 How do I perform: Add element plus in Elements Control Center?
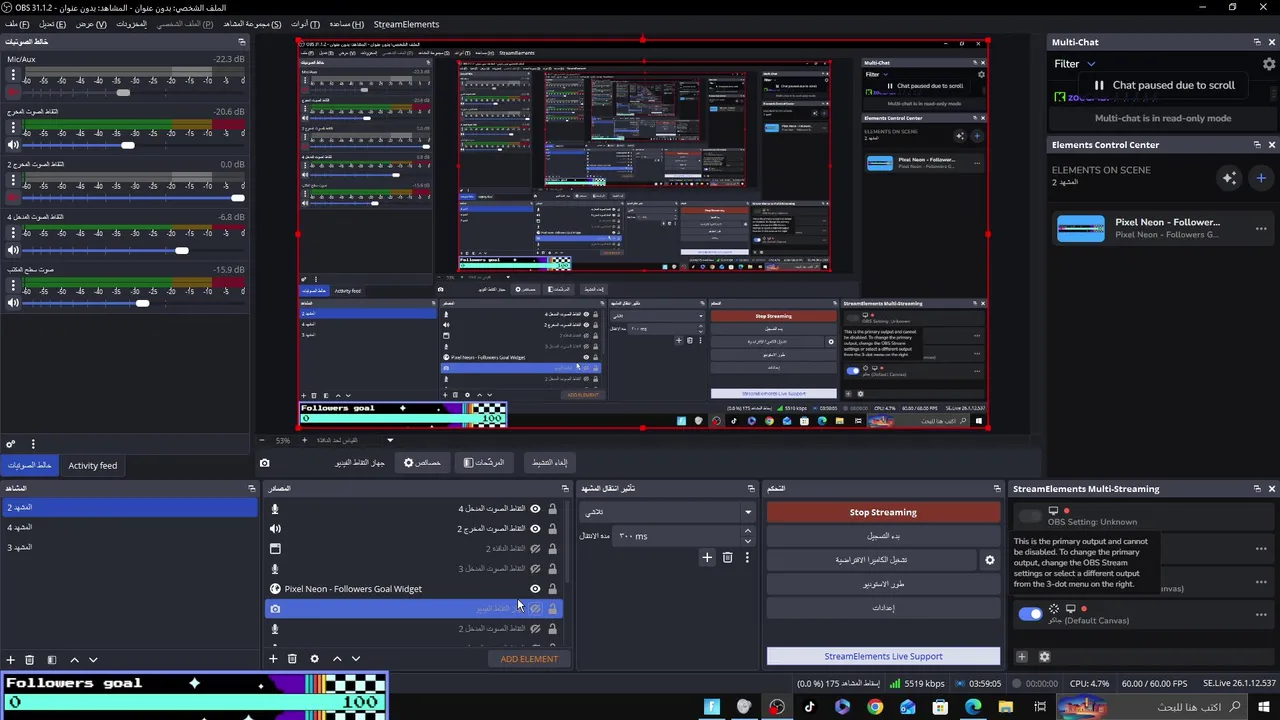(x=1261, y=178)
